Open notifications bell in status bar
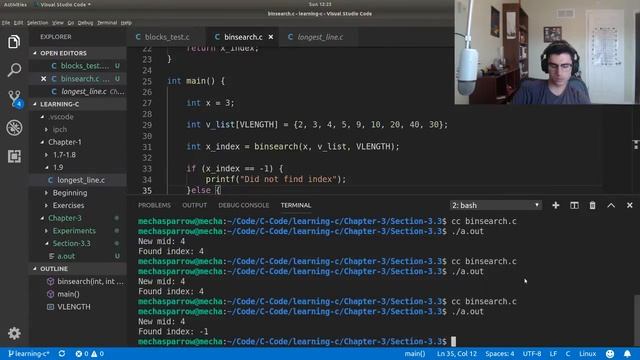 pyautogui.click(x=627, y=353)
